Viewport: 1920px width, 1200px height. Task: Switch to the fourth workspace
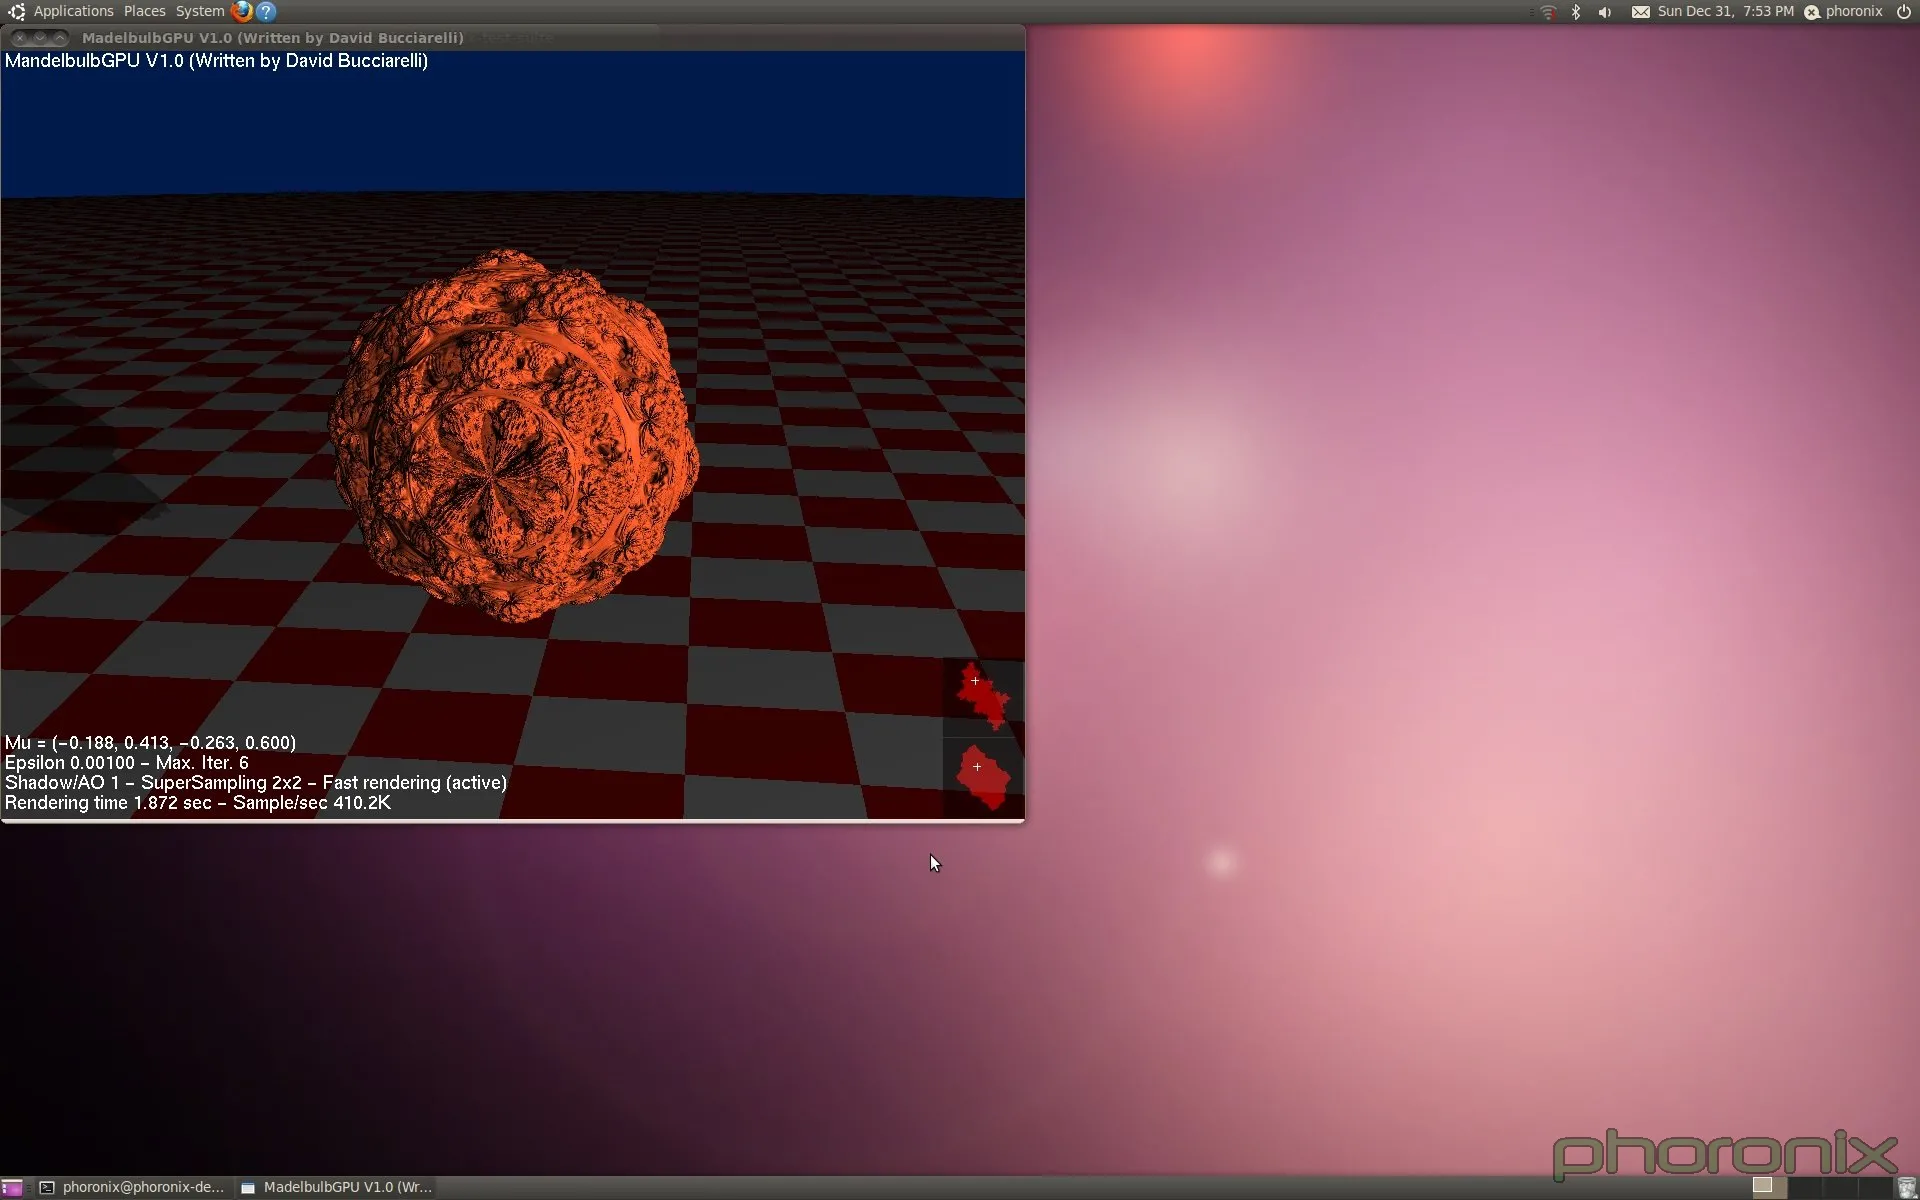click(x=1875, y=1187)
